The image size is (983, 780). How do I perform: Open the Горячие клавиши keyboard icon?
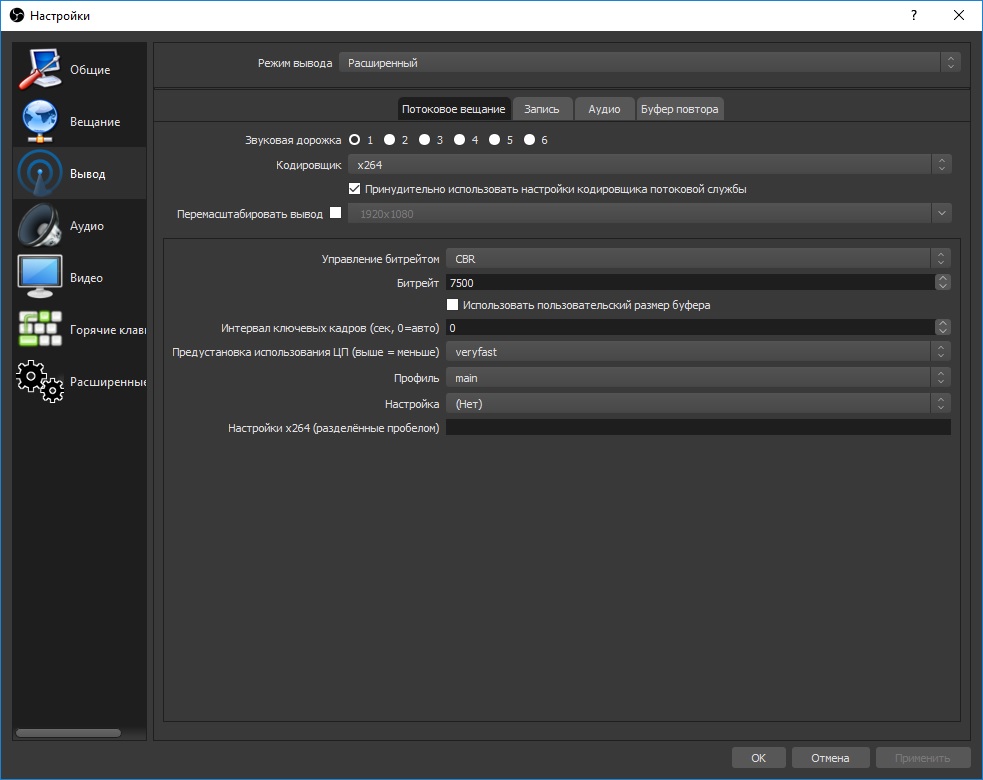[40, 329]
